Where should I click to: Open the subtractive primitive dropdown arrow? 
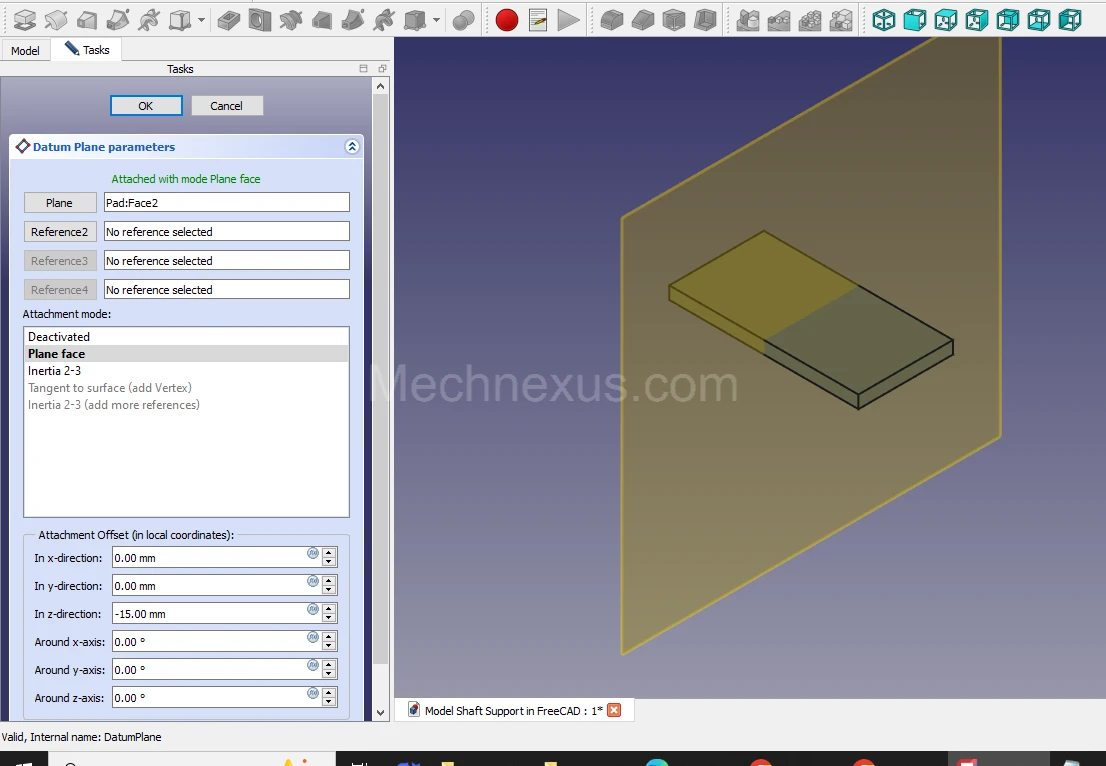tap(436, 20)
